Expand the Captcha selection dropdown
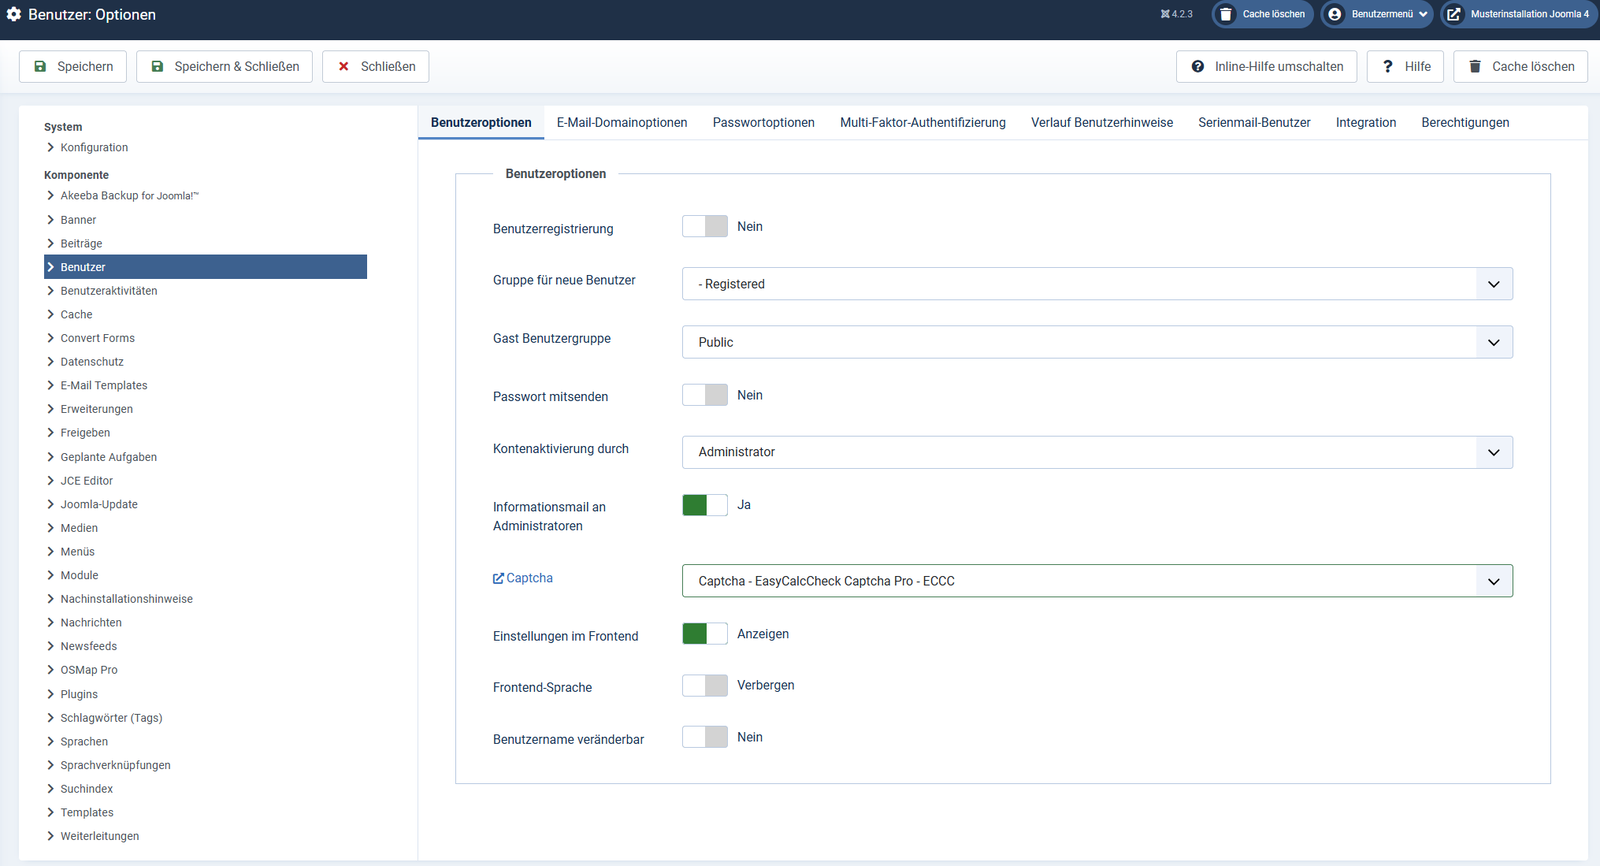Image resolution: width=1600 pixels, height=866 pixels. (x=1097, y=581)
